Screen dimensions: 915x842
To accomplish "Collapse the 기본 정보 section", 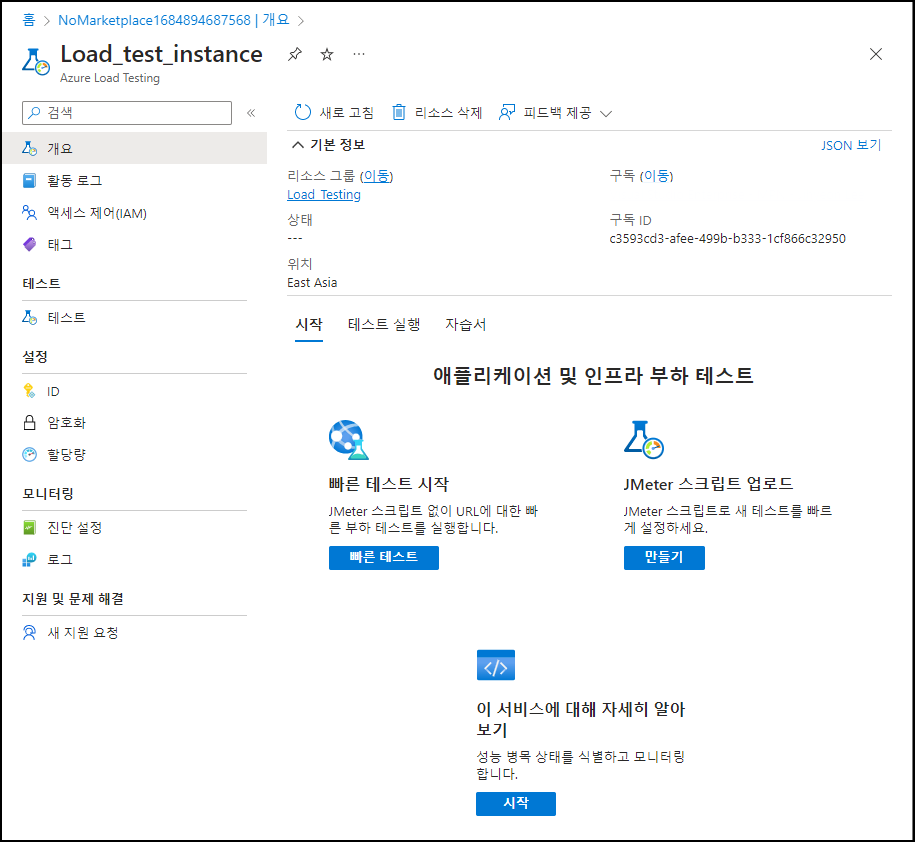I will (x=298, y=145).
